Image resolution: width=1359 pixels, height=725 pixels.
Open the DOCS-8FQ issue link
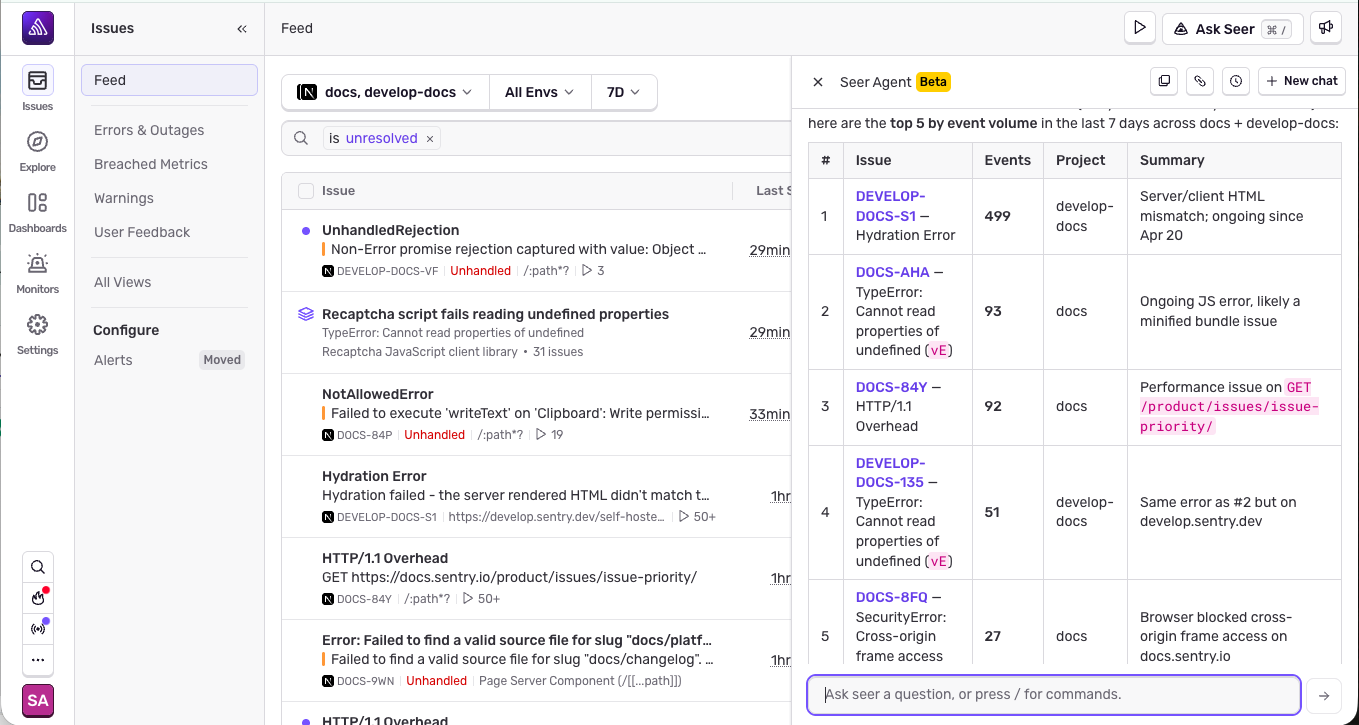[x=892, y=597]
